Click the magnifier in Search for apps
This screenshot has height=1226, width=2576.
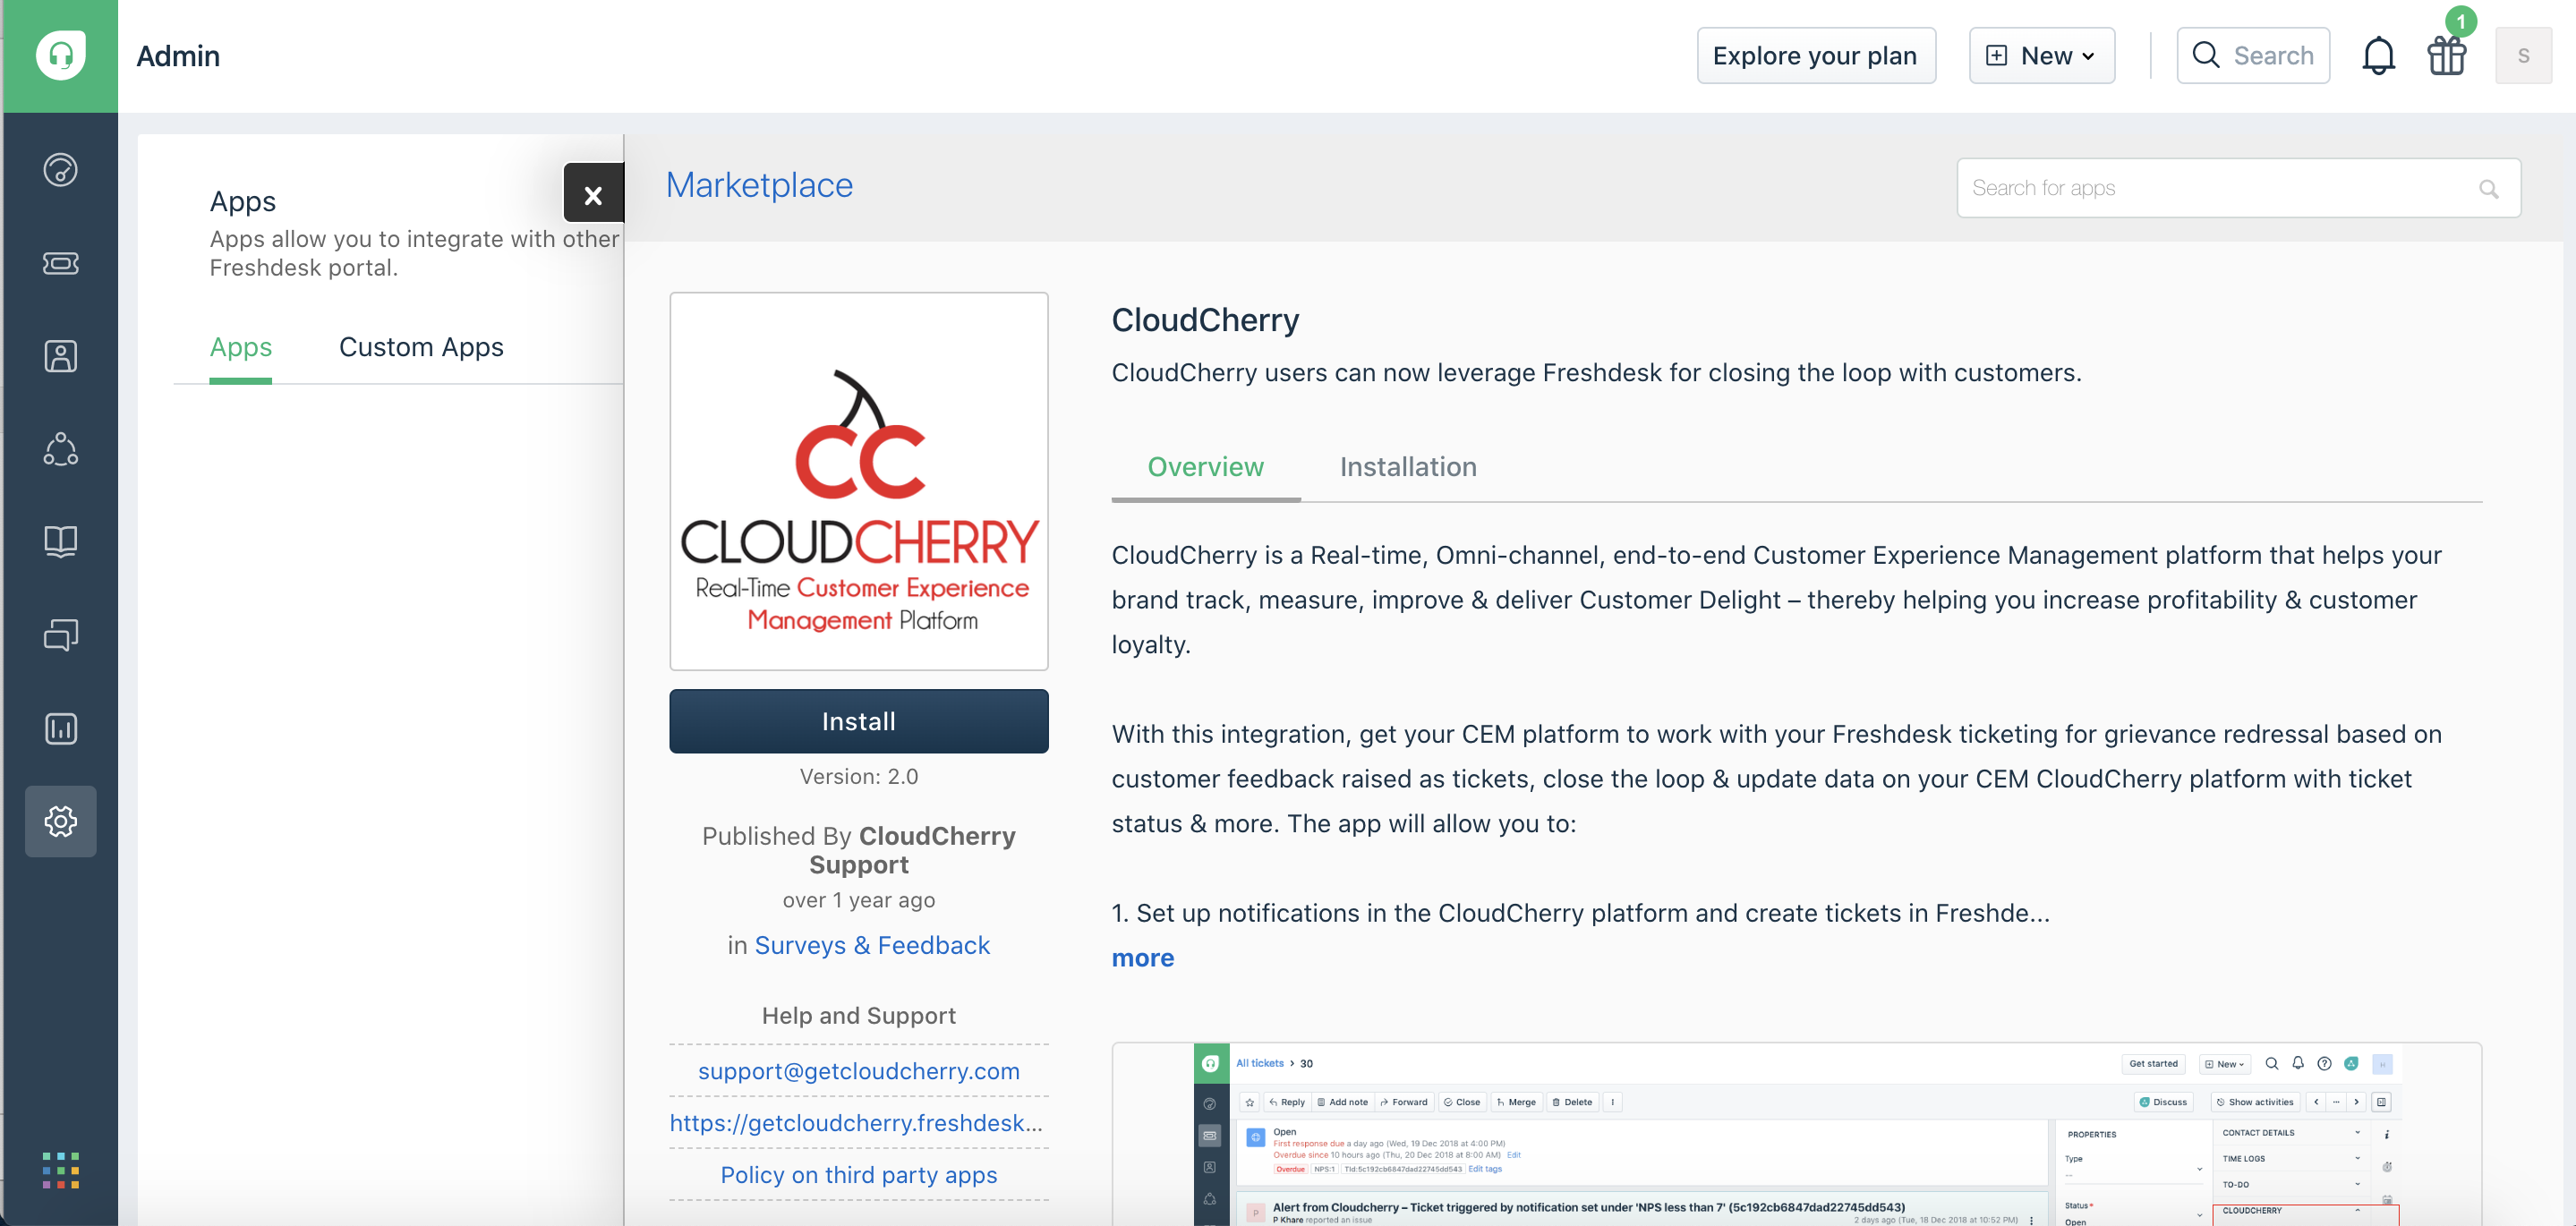coord(2488,188)
